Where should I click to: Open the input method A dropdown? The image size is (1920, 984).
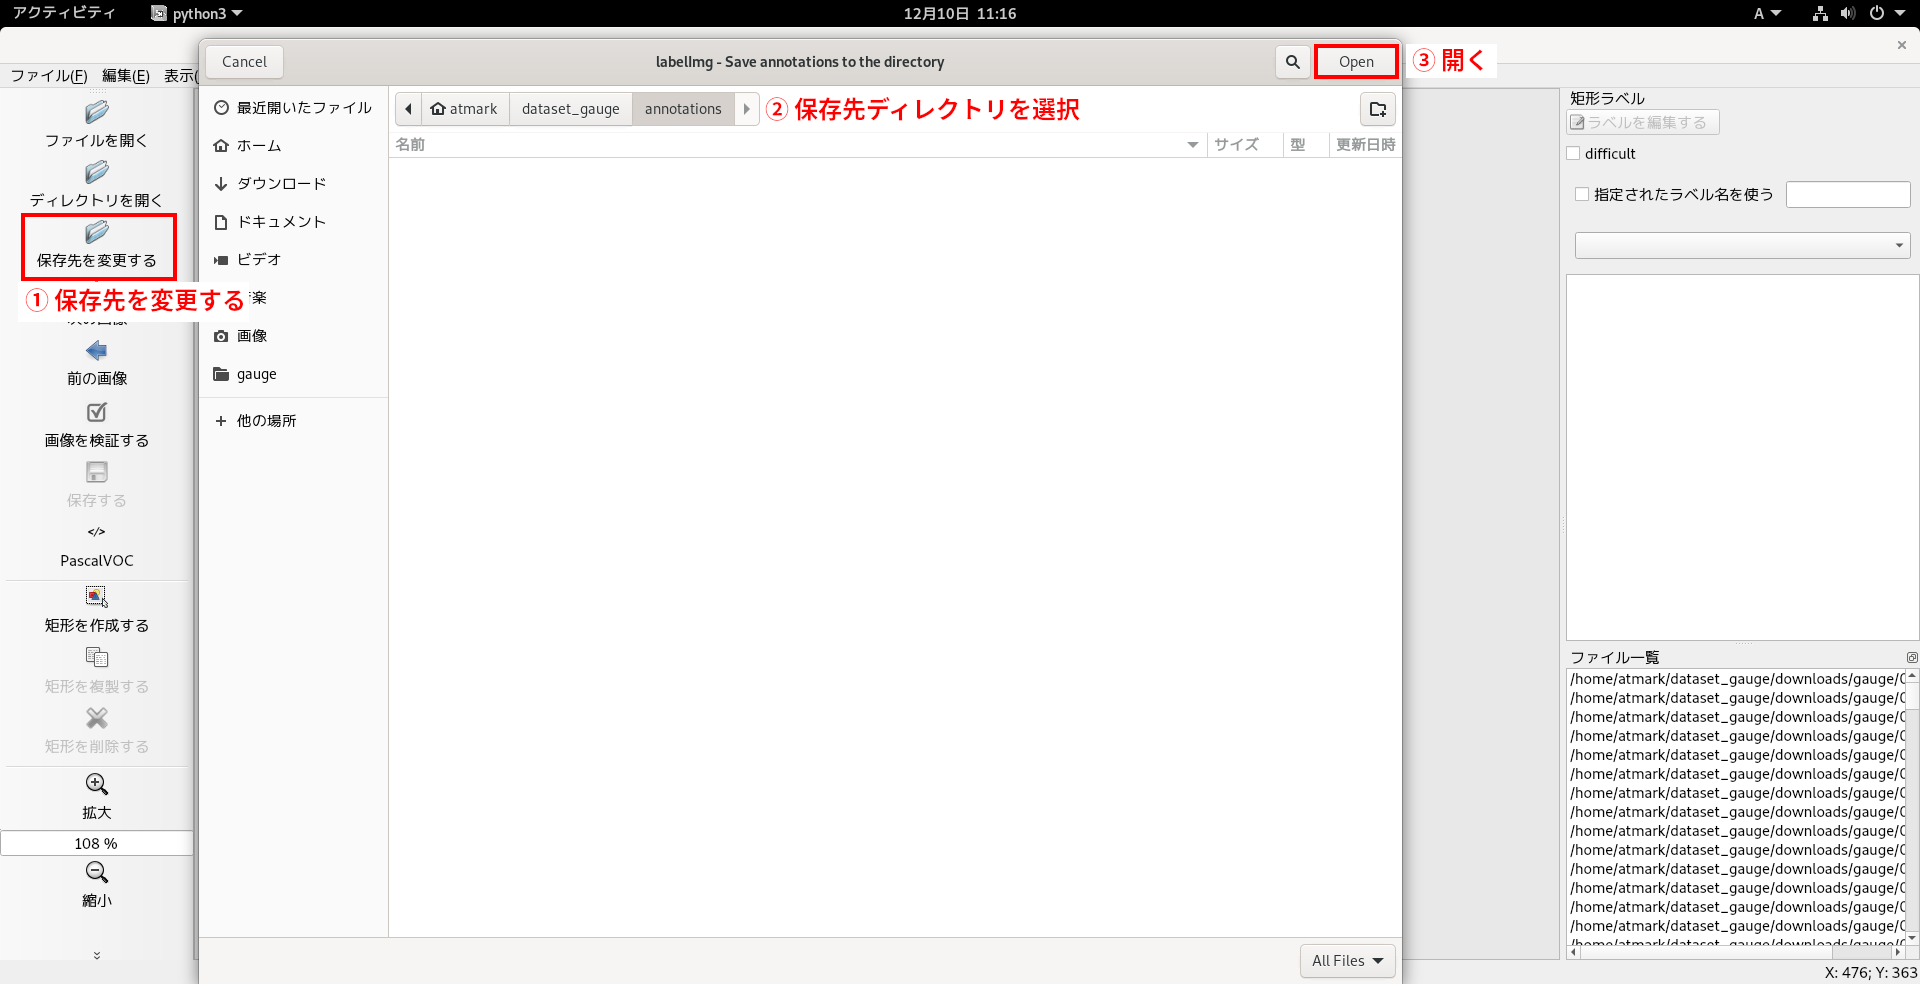[1767, 13]
